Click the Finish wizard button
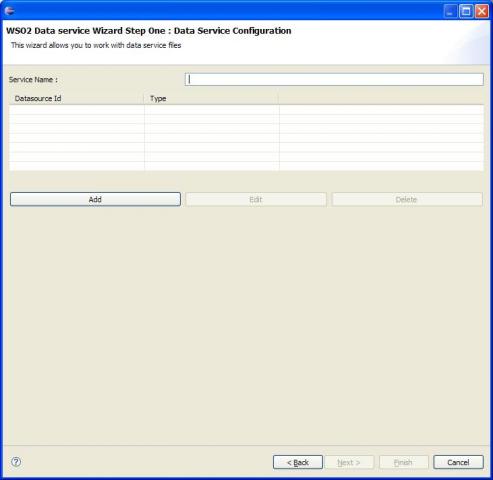This screenshot has height=480, width=493. [403, 462]
